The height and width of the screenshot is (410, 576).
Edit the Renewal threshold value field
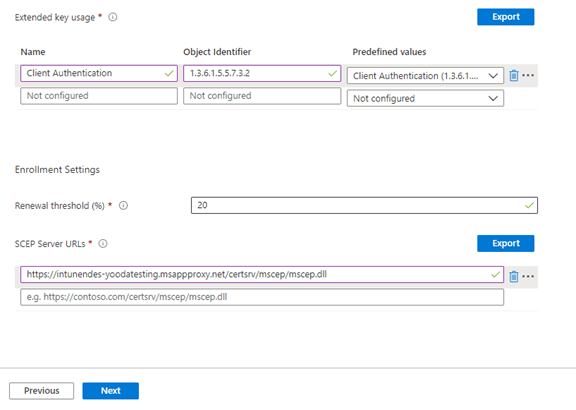tap(364, 205)
